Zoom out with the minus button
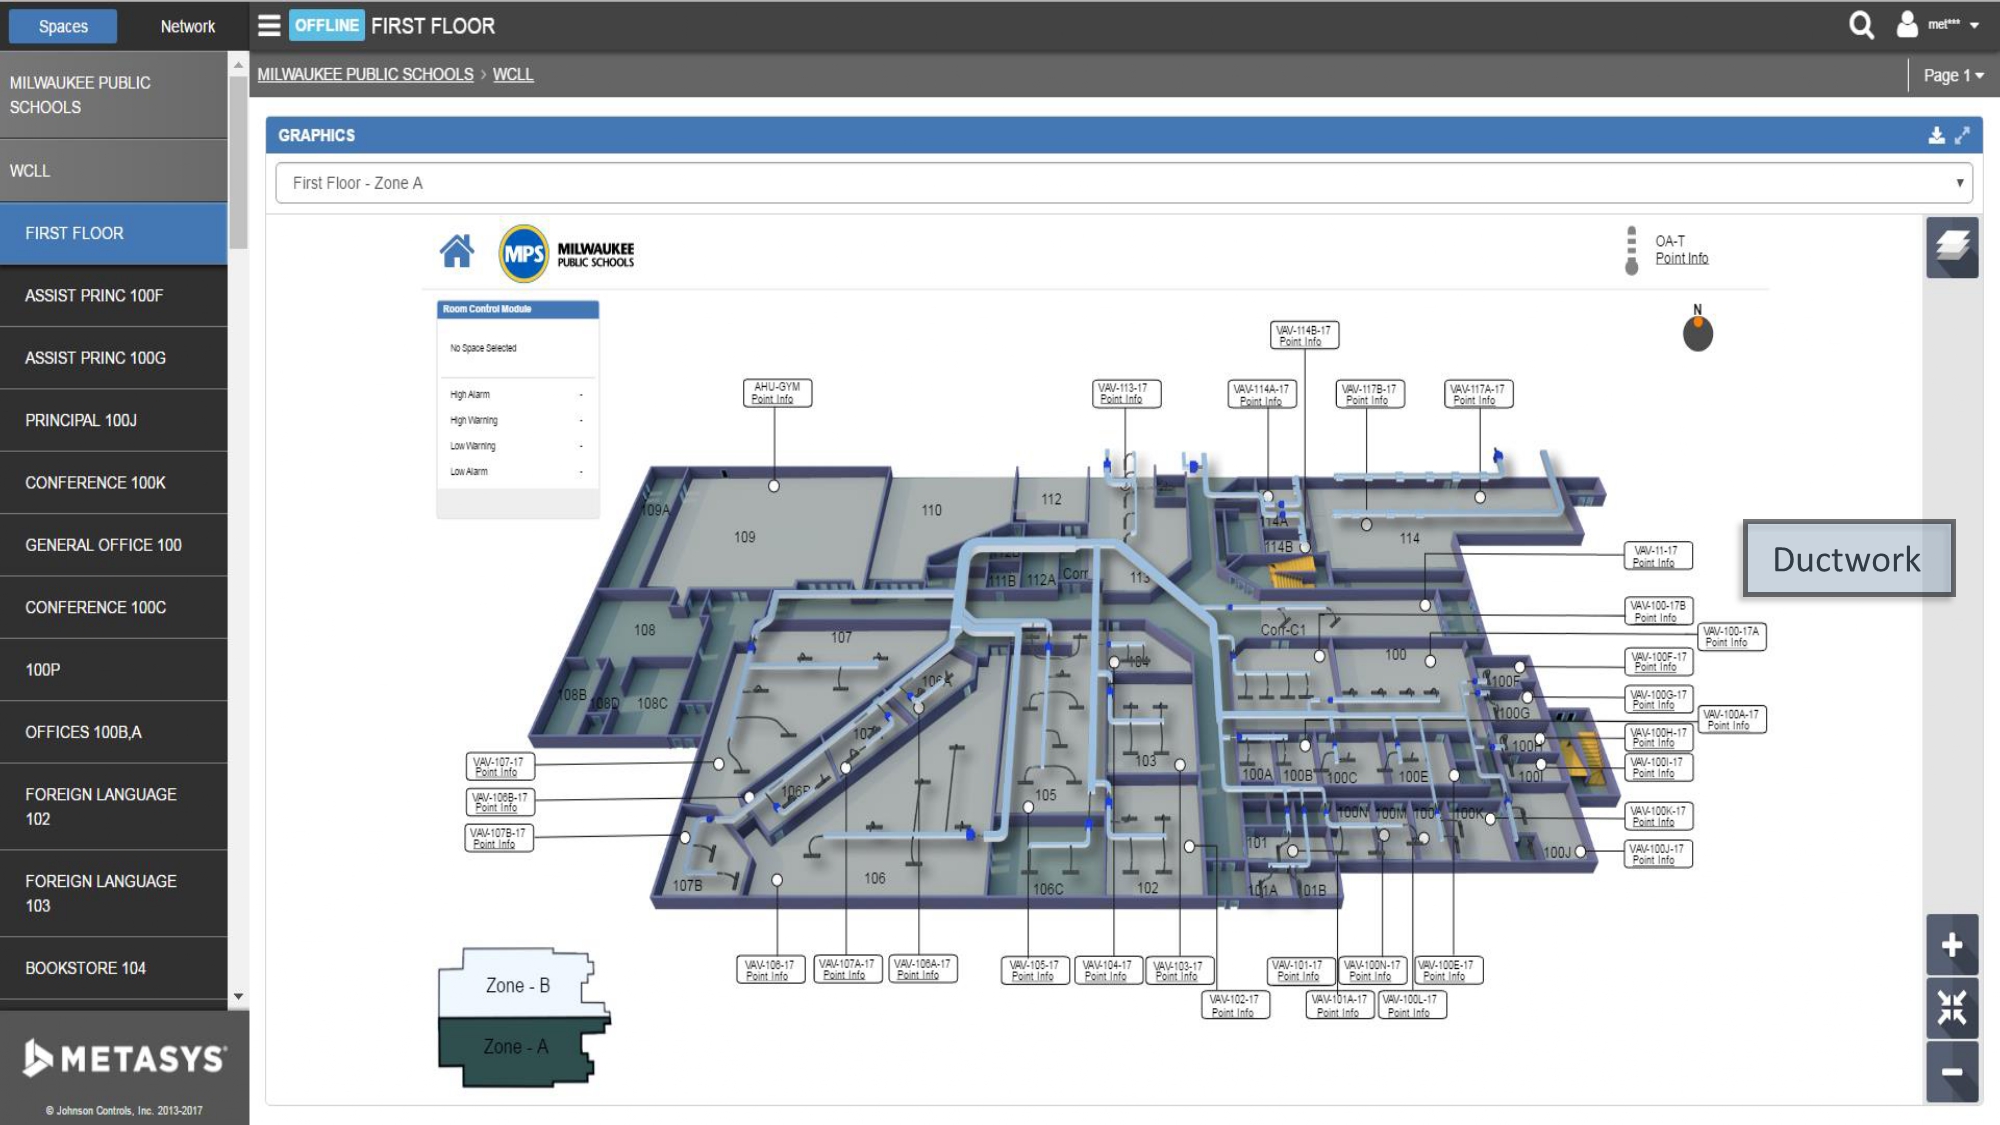Viewport: 2000px width, 1125px height. [1951, 1072]
